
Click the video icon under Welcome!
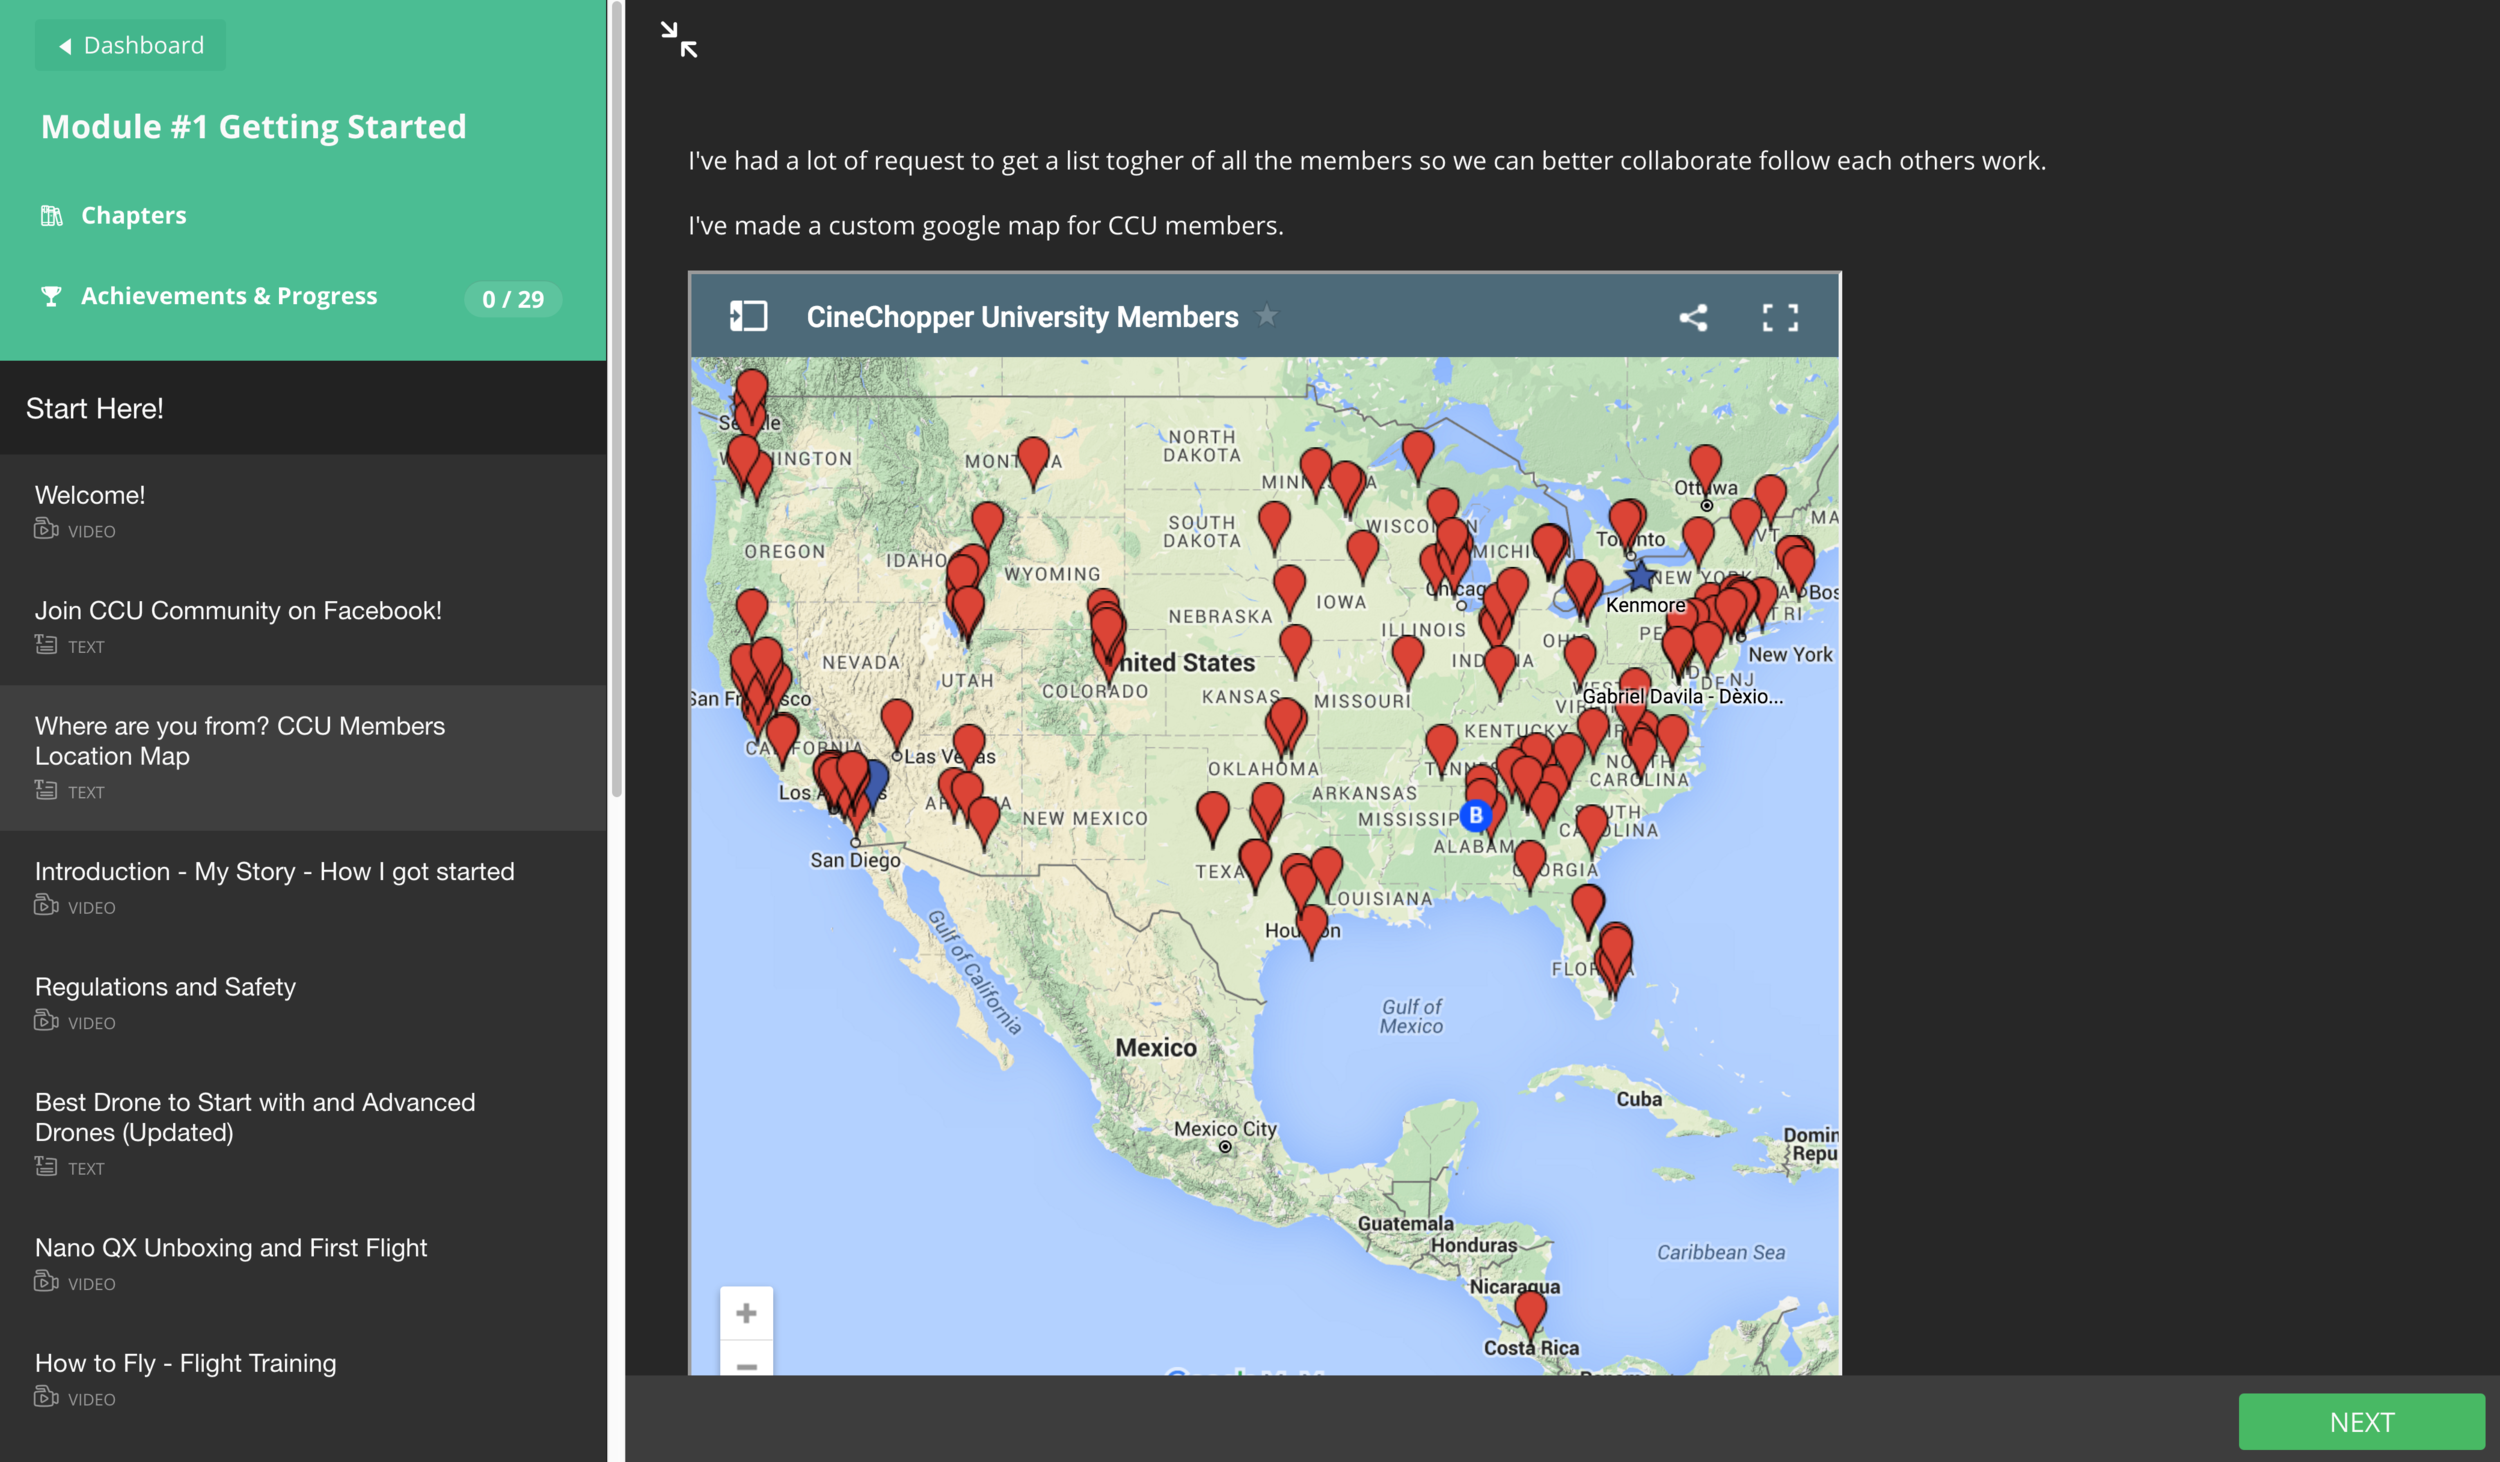coord(46,529)
